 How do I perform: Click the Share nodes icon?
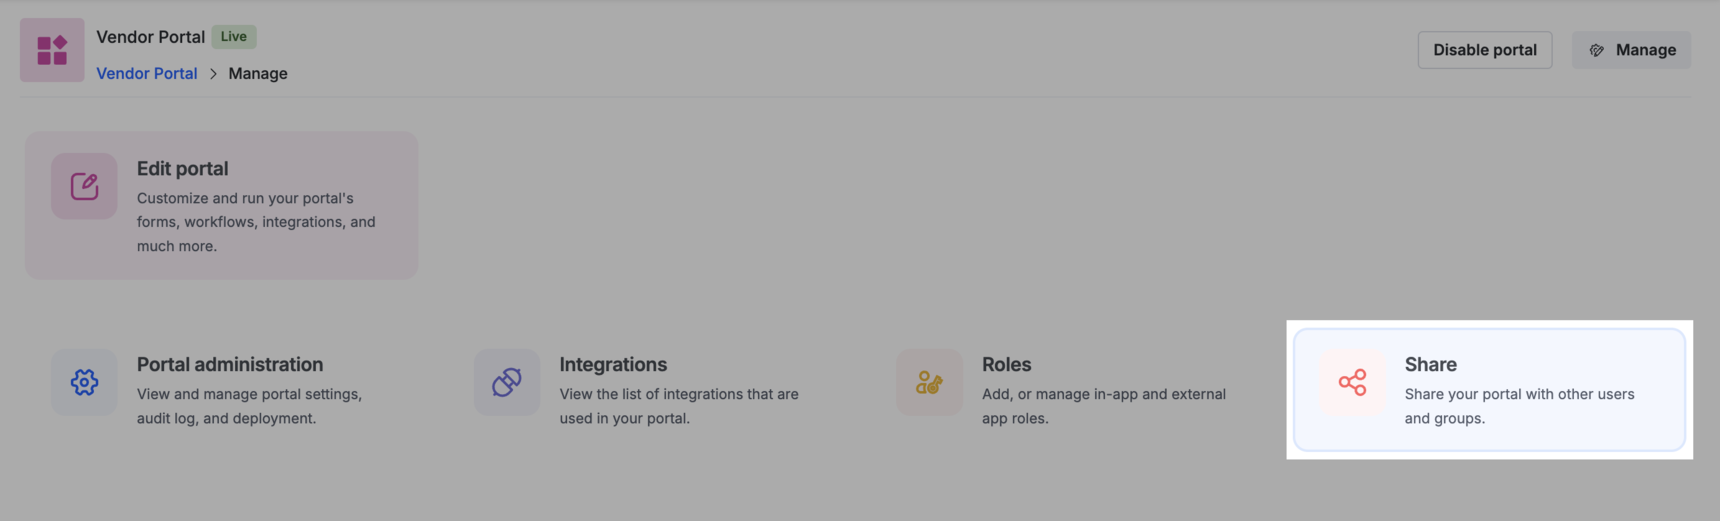coord(1352,382)
